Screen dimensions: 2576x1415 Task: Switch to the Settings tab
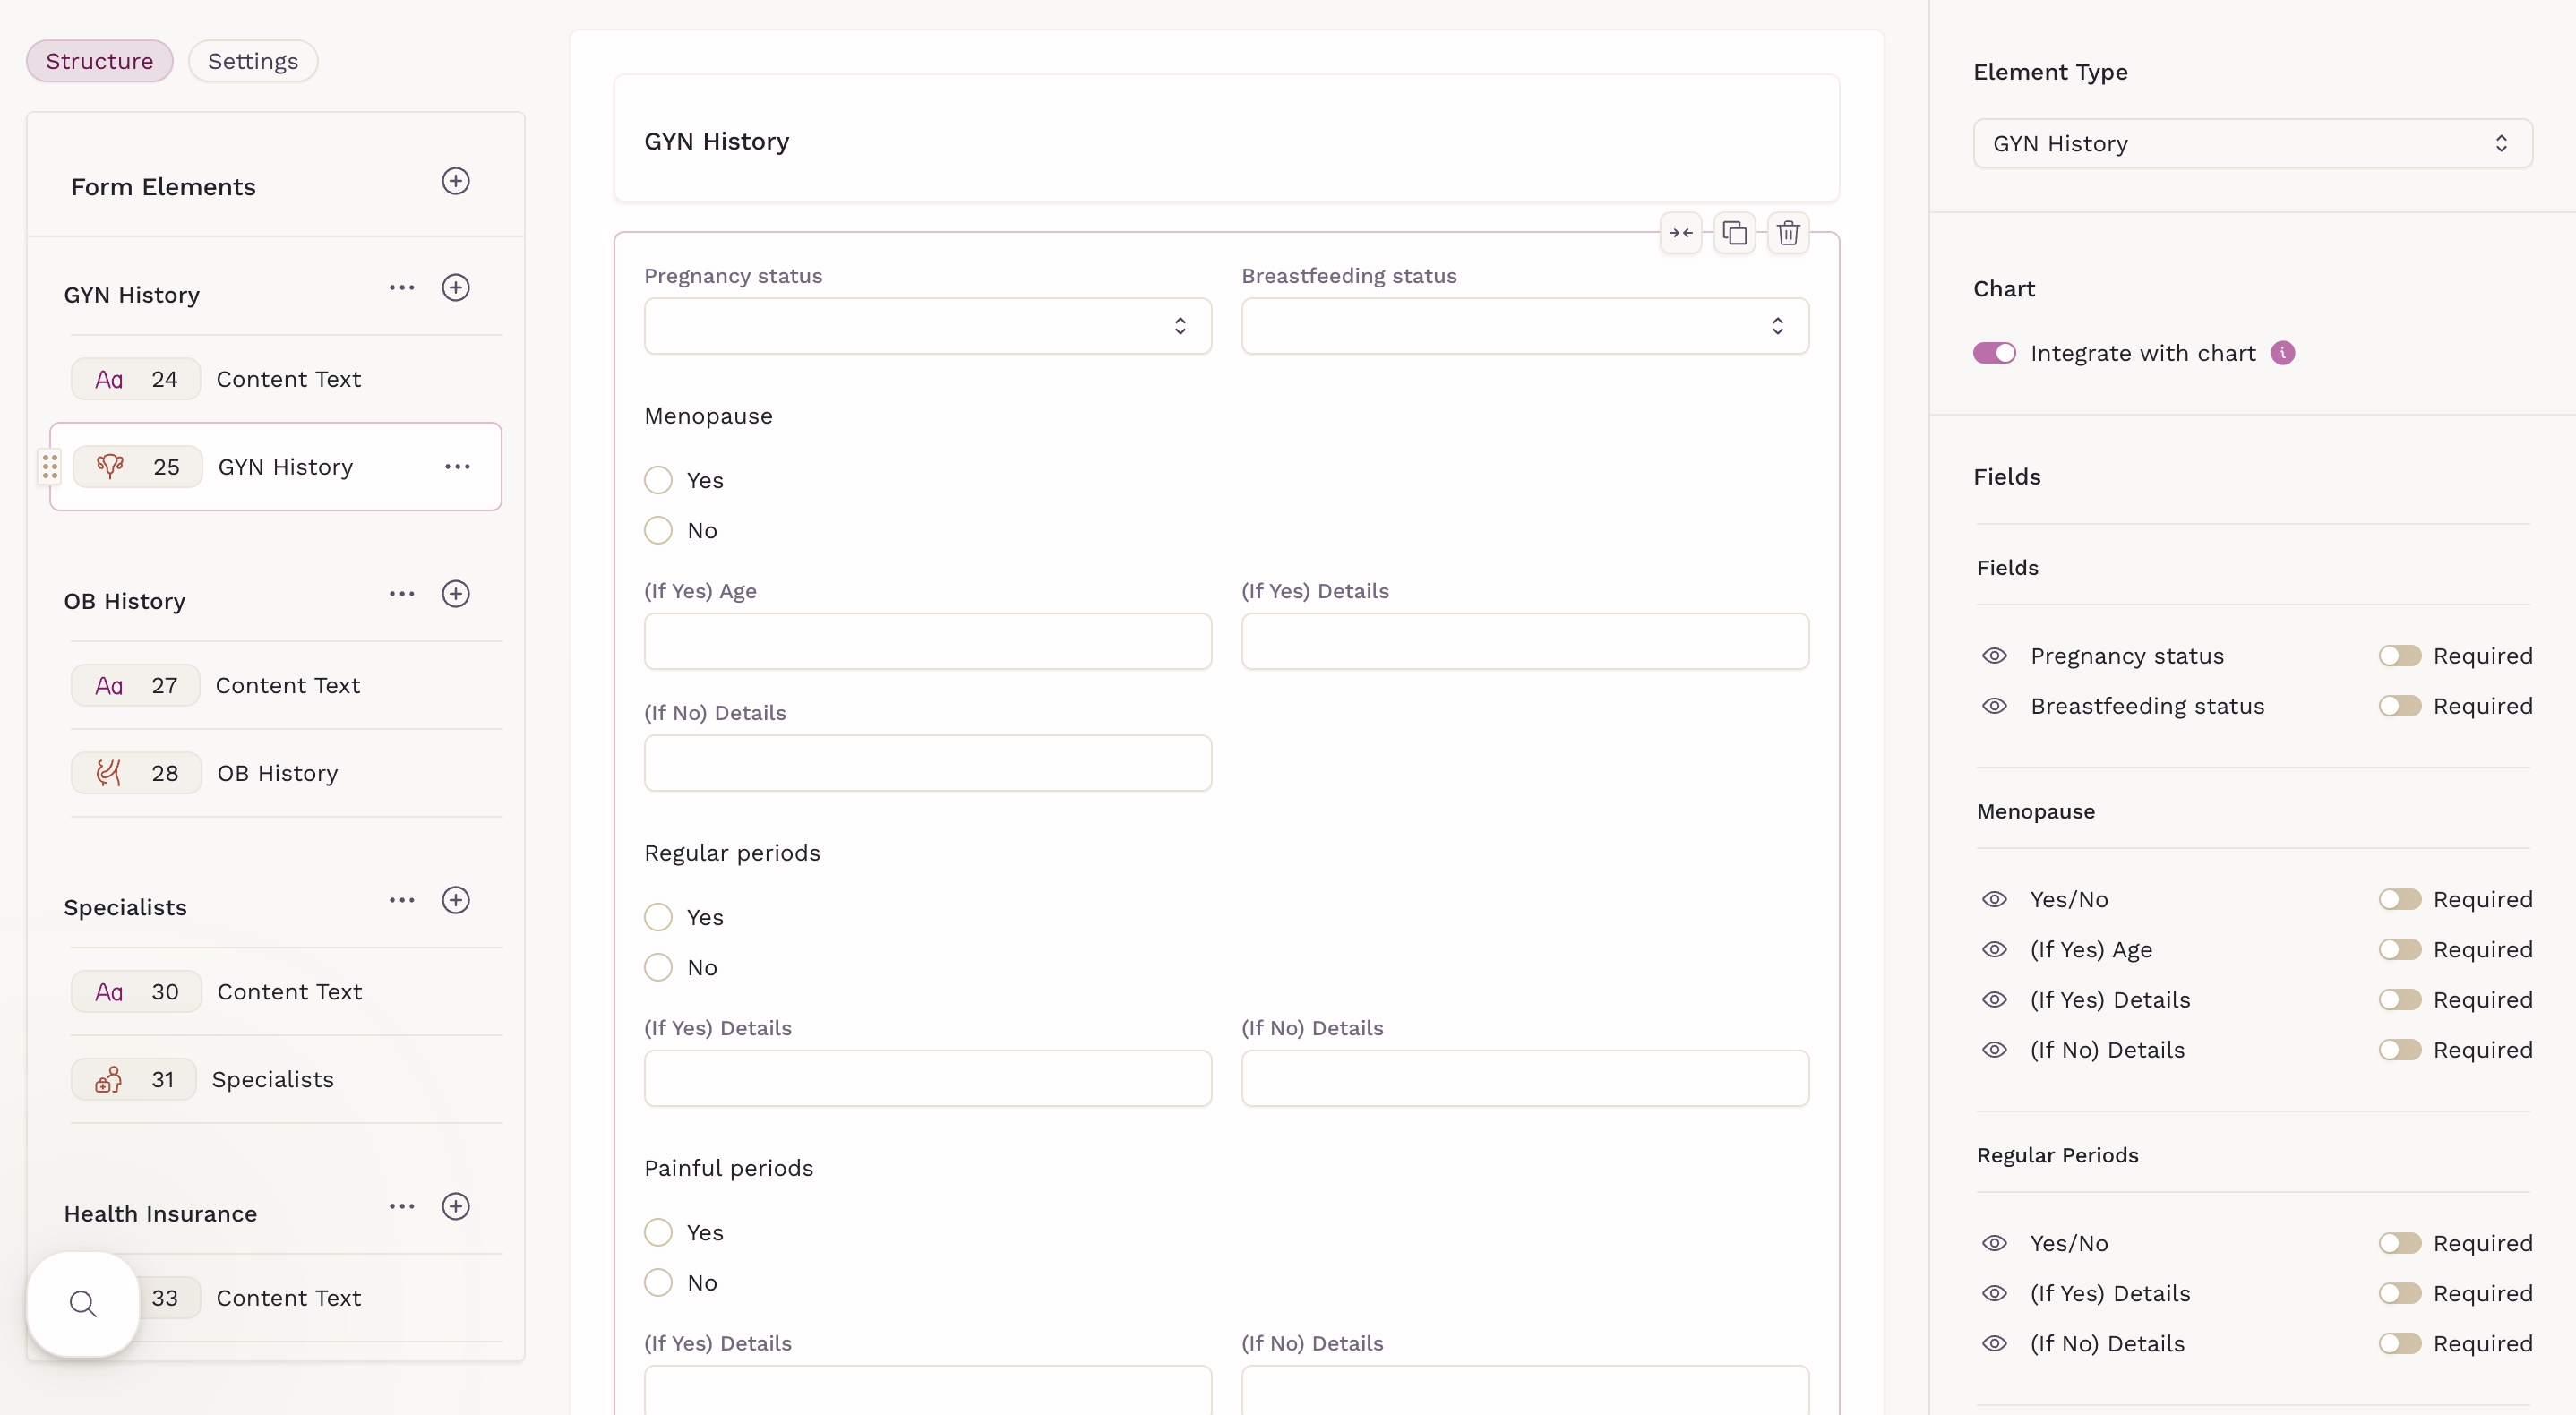(x=252, y=61)
